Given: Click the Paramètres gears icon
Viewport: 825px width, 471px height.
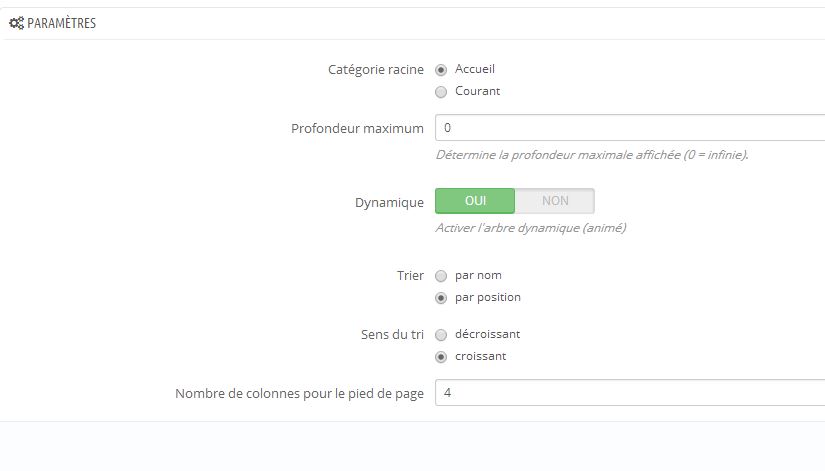Looking at the screenshot, I should (16, 23).
